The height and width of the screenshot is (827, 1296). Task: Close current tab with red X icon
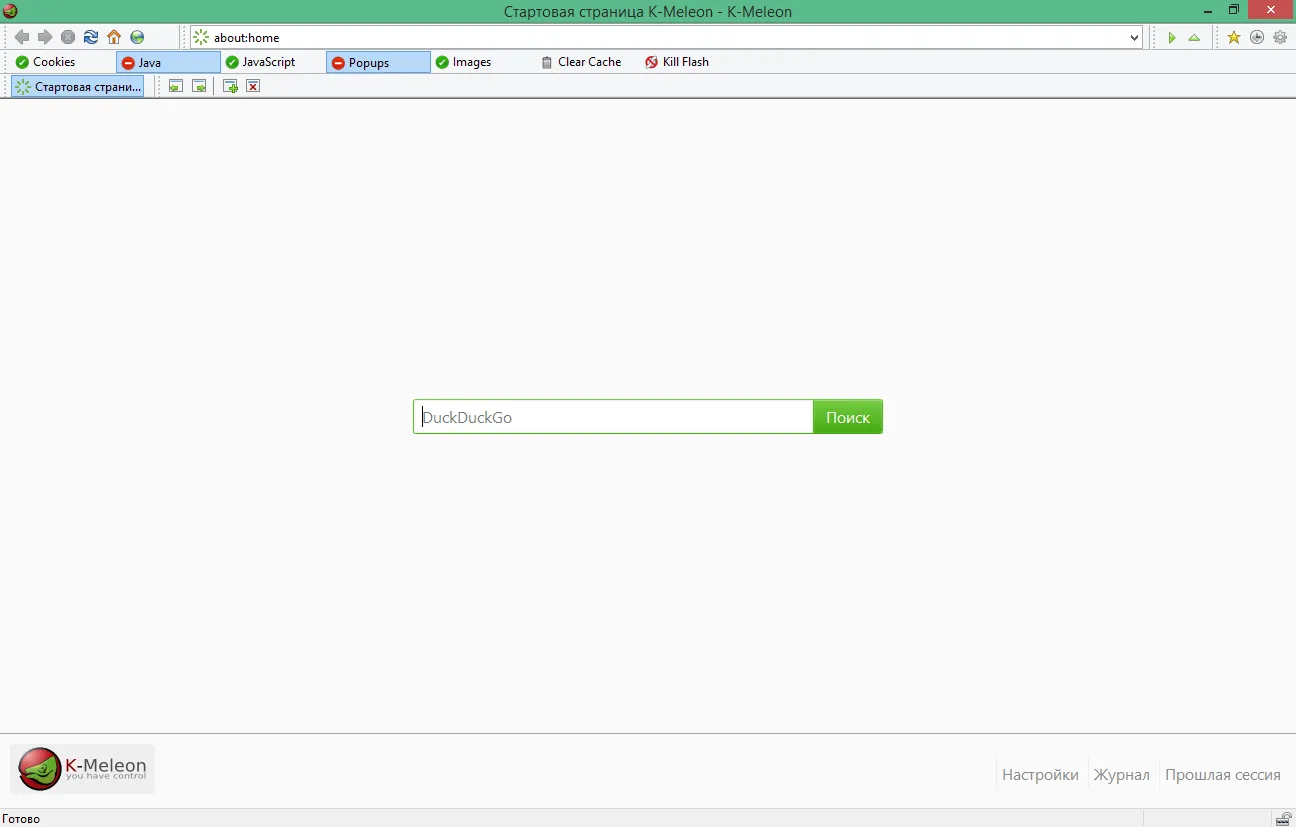pyautogui.click(x=253, y=86)
